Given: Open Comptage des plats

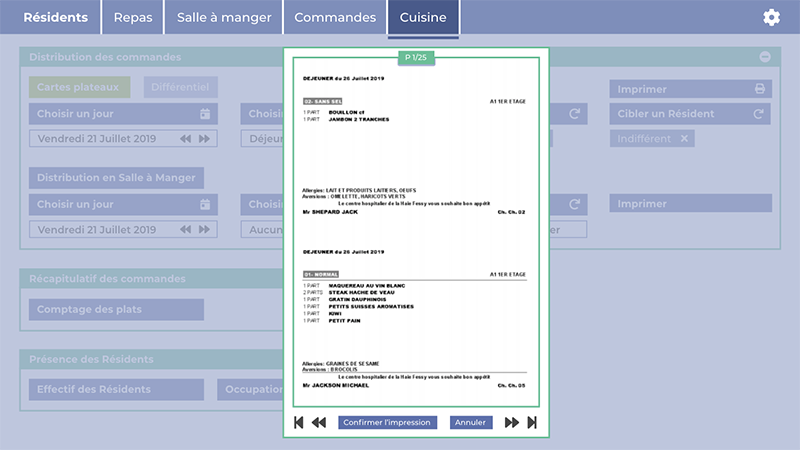Looking at the screenshot, I should click(116, 310).
